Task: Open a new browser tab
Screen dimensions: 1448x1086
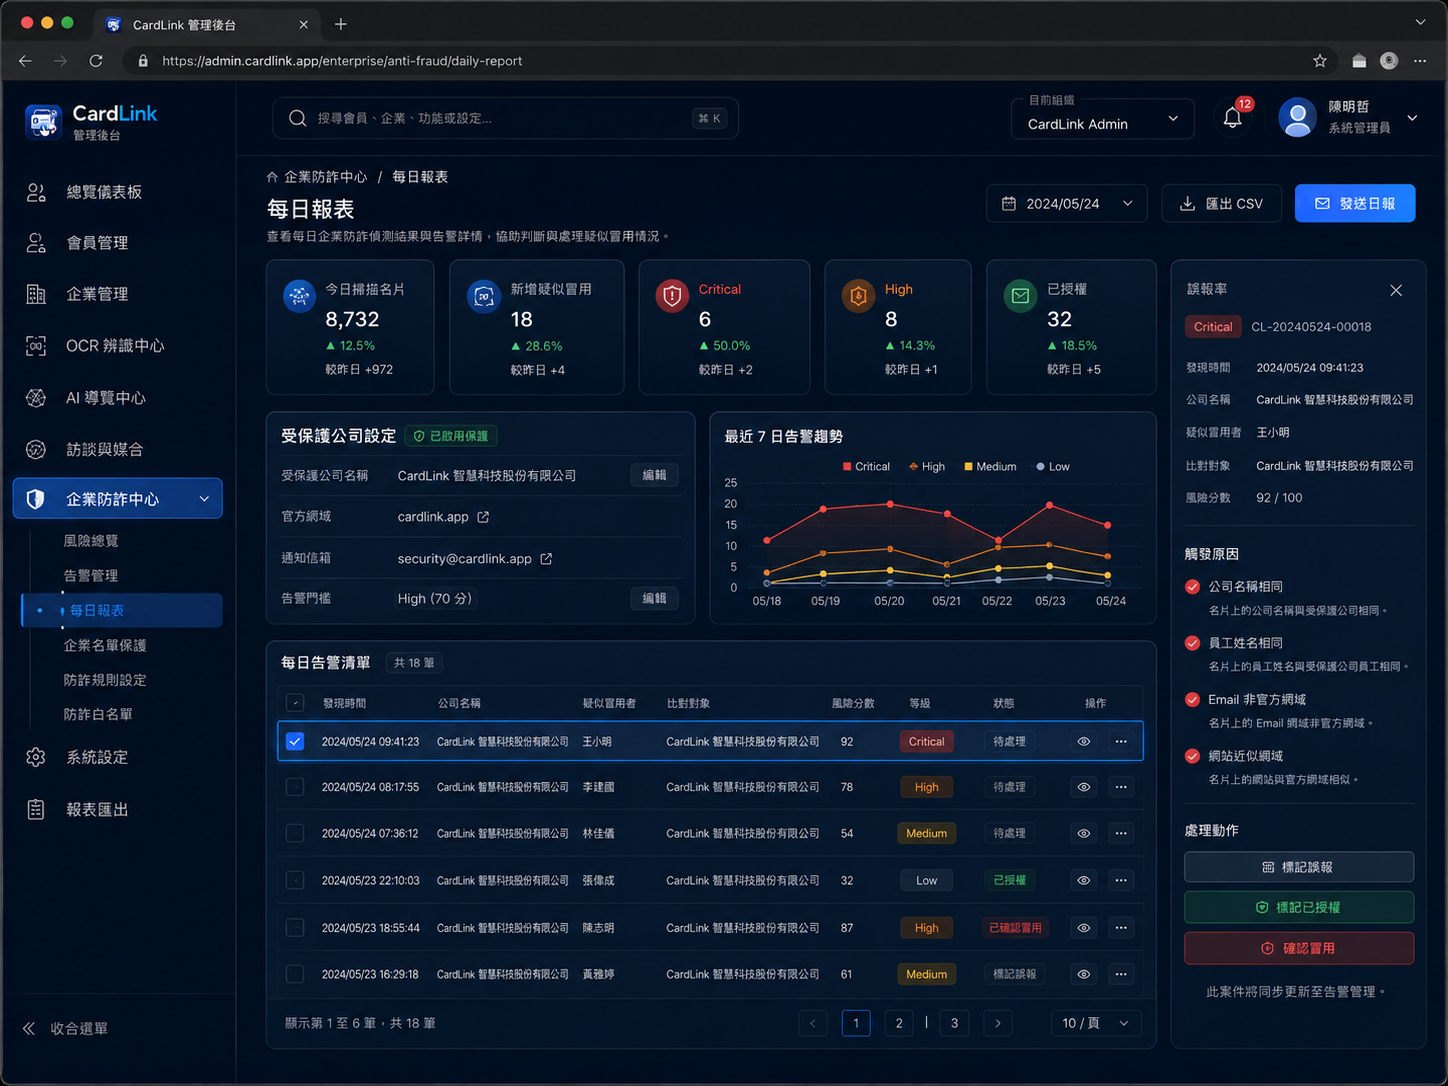Action: [x=341, y=24]
